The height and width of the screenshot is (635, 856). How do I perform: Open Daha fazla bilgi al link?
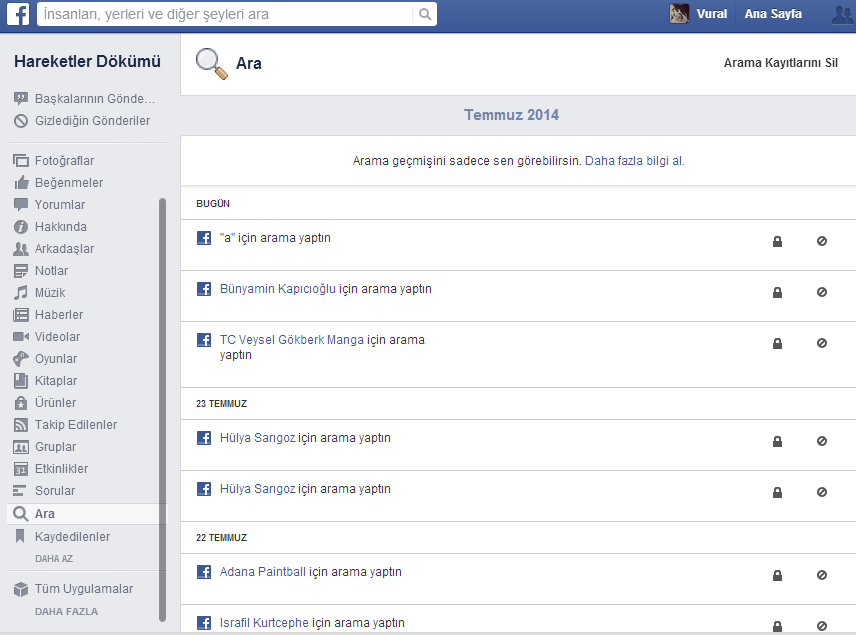coord(634,161)
